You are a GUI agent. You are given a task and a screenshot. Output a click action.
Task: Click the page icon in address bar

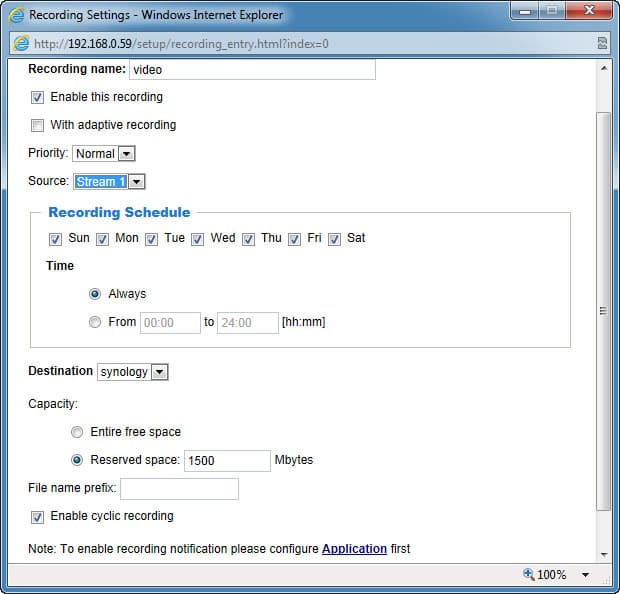click(x=21, y=43)
